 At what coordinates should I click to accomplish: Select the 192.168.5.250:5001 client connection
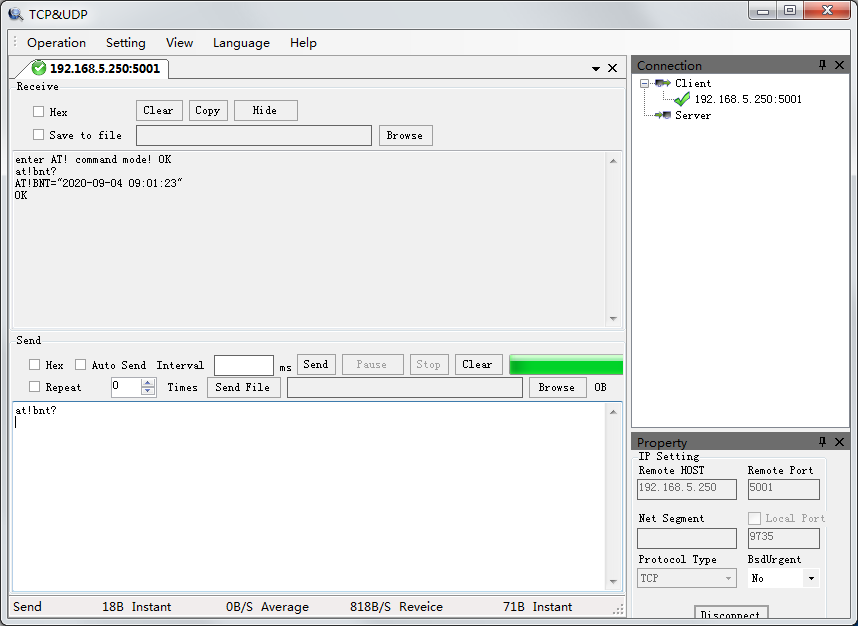coord(747,99)
